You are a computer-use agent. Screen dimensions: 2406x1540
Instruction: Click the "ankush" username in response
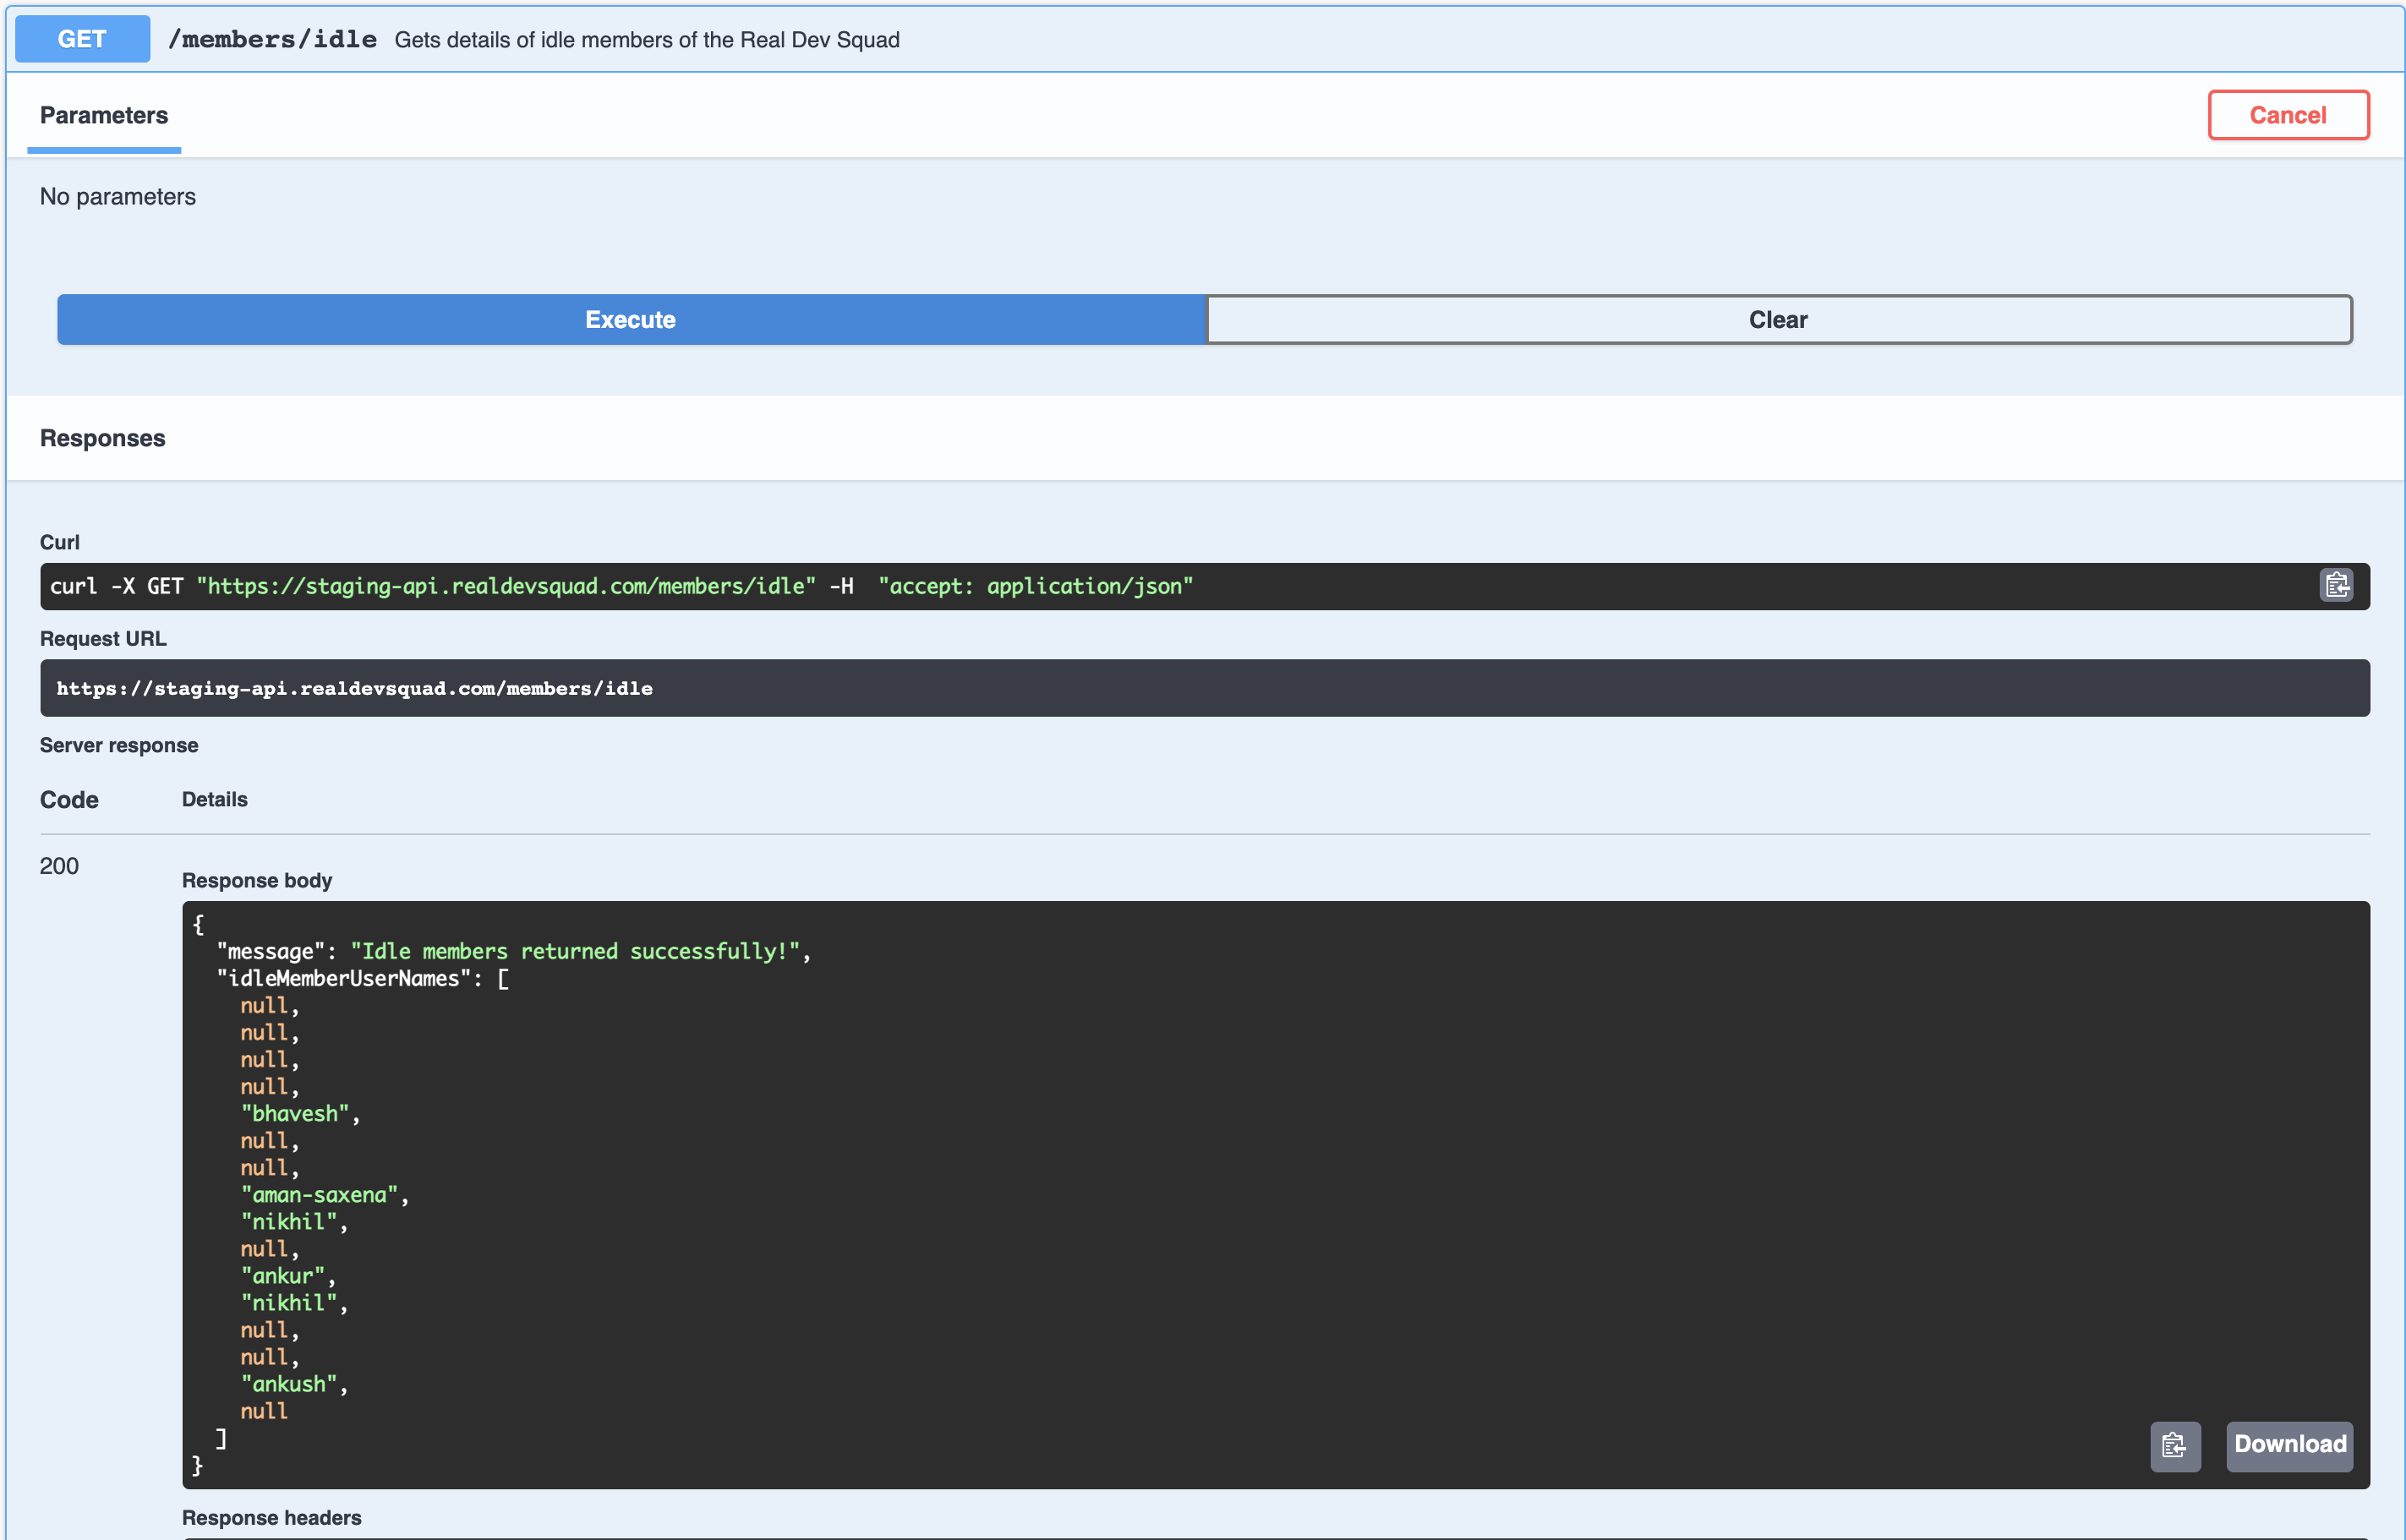coord(289,1384)
